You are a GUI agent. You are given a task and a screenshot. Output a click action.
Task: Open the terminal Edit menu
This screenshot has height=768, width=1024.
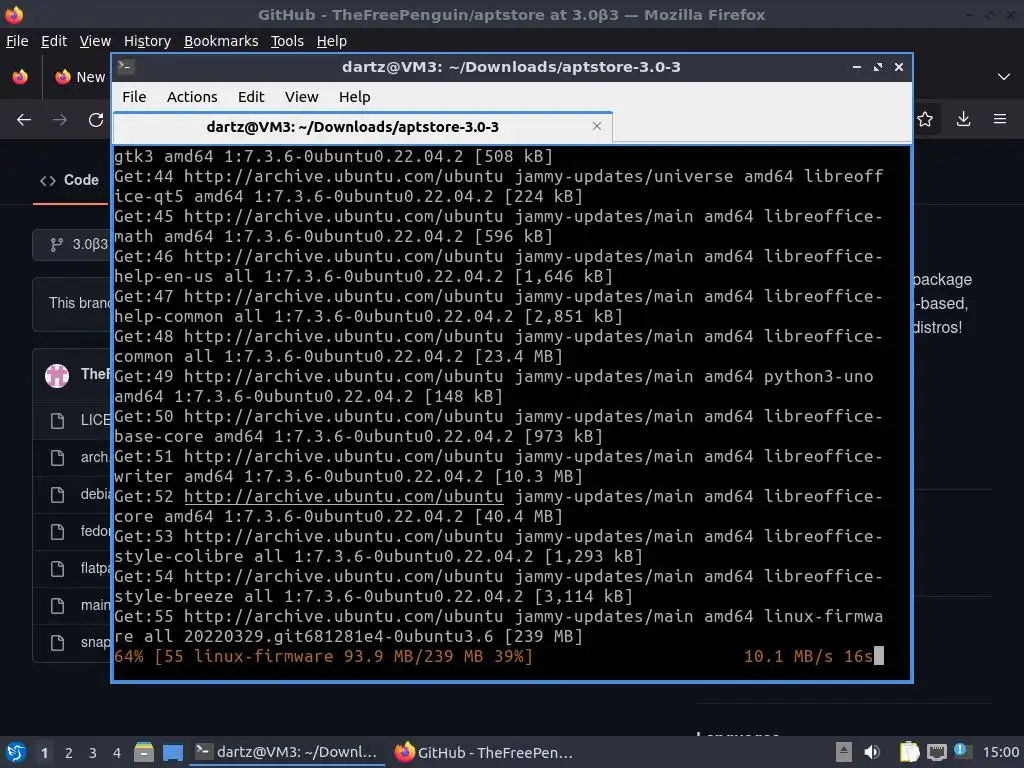click(251, 97)
